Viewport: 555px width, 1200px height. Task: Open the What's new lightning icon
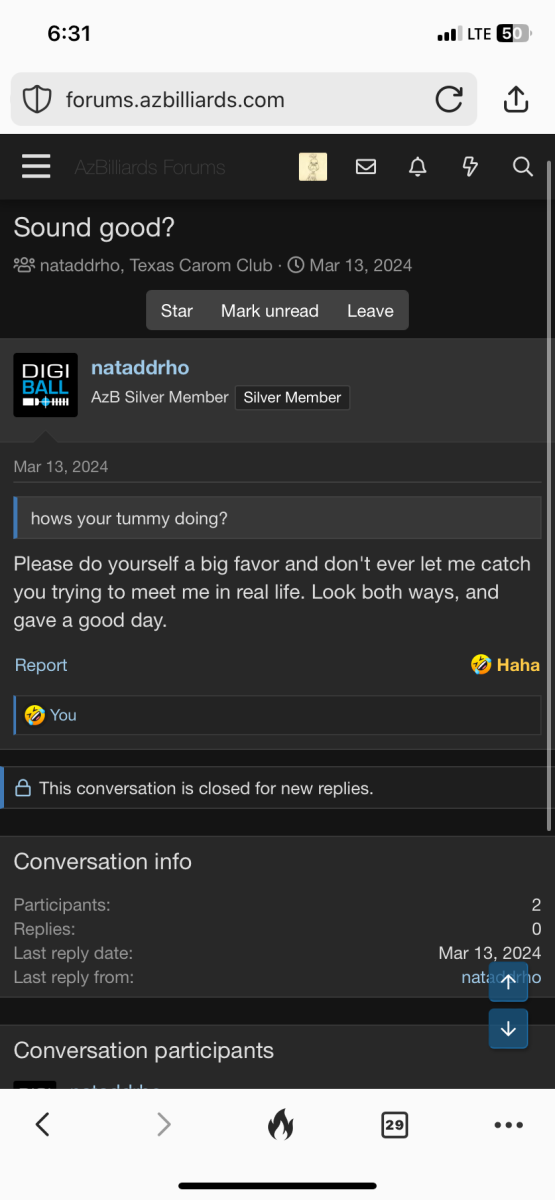470,167
